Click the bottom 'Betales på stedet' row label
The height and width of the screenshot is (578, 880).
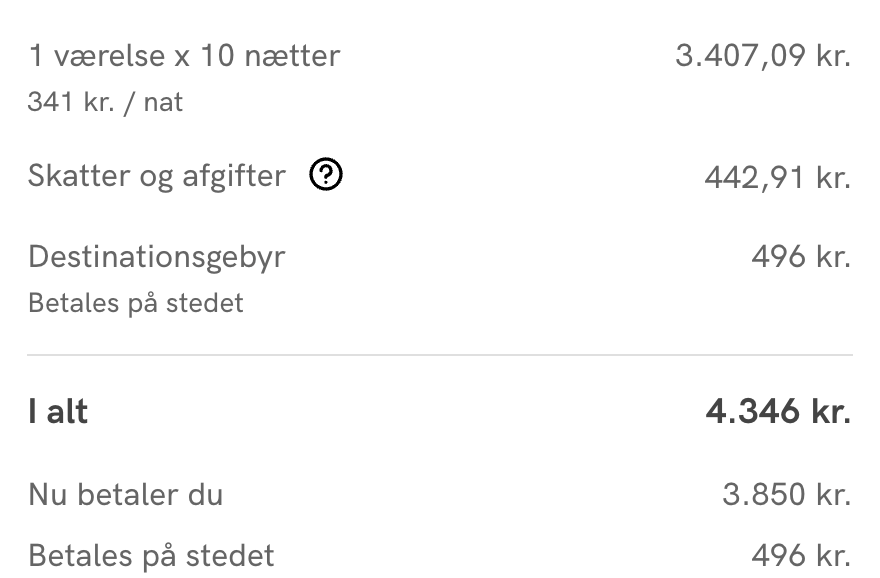click(x=151, y=555)
